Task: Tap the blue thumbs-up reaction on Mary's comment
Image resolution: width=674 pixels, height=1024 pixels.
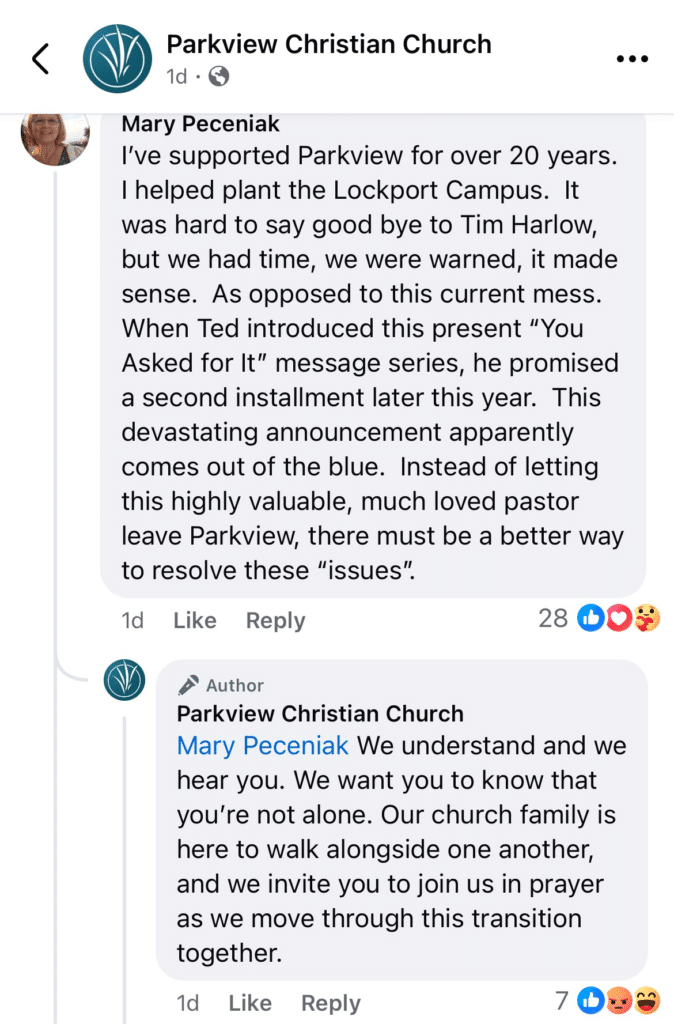Action: [x=591, y=619]
